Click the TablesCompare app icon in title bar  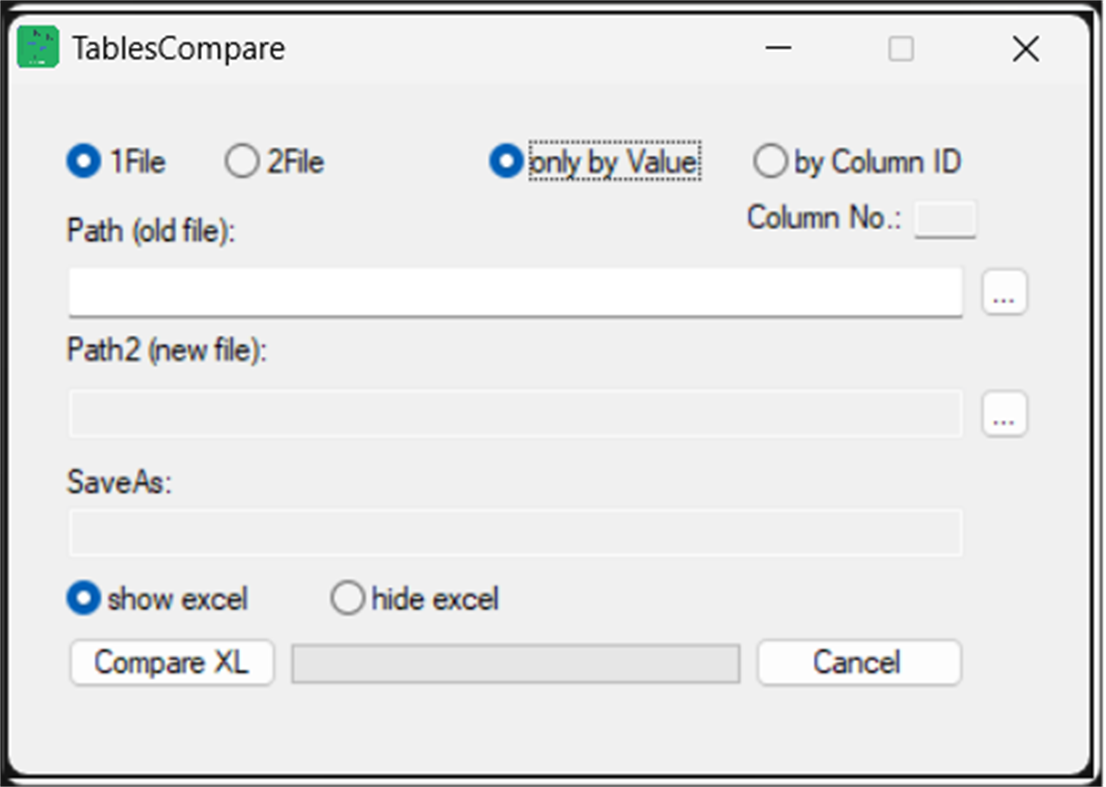pos(38,48)
